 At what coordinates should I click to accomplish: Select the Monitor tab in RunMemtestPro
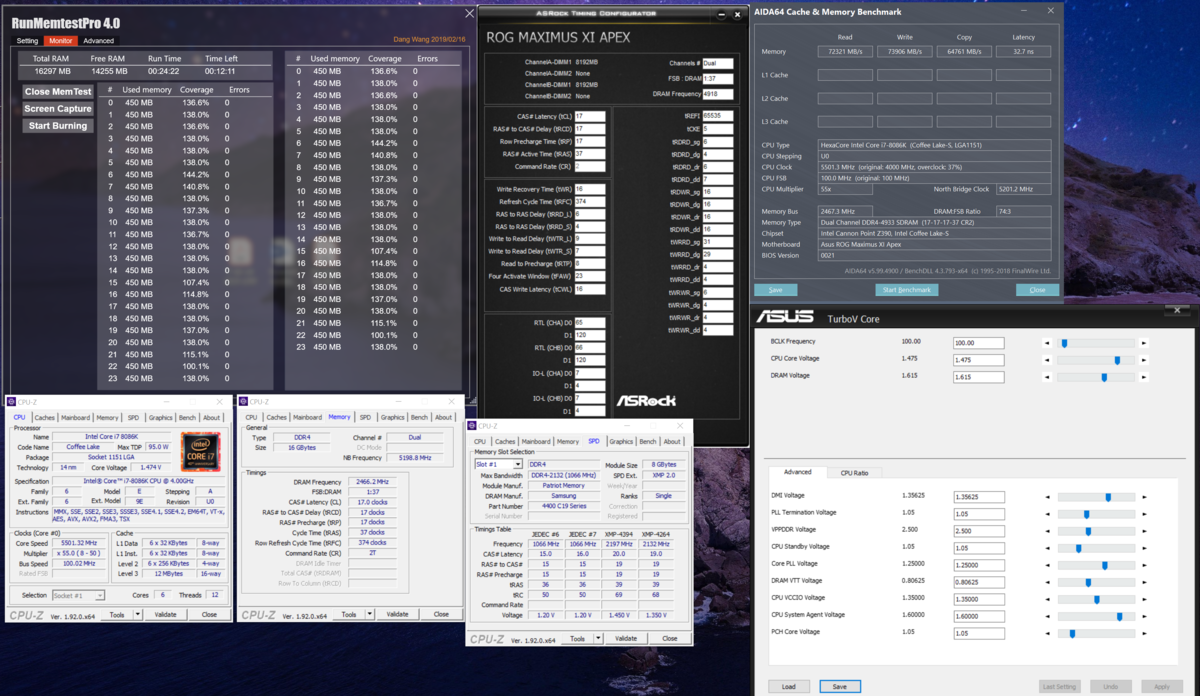point(60,41)
